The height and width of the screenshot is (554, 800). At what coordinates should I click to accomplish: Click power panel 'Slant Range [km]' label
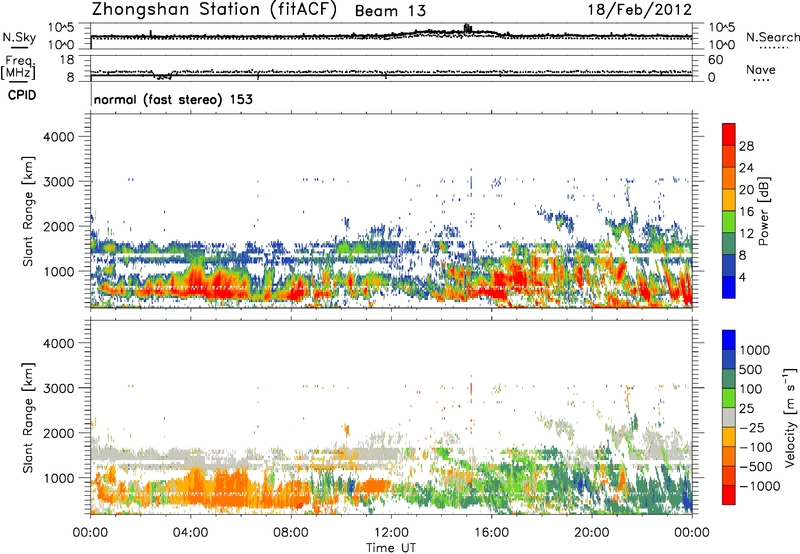[x=28, y=211]
